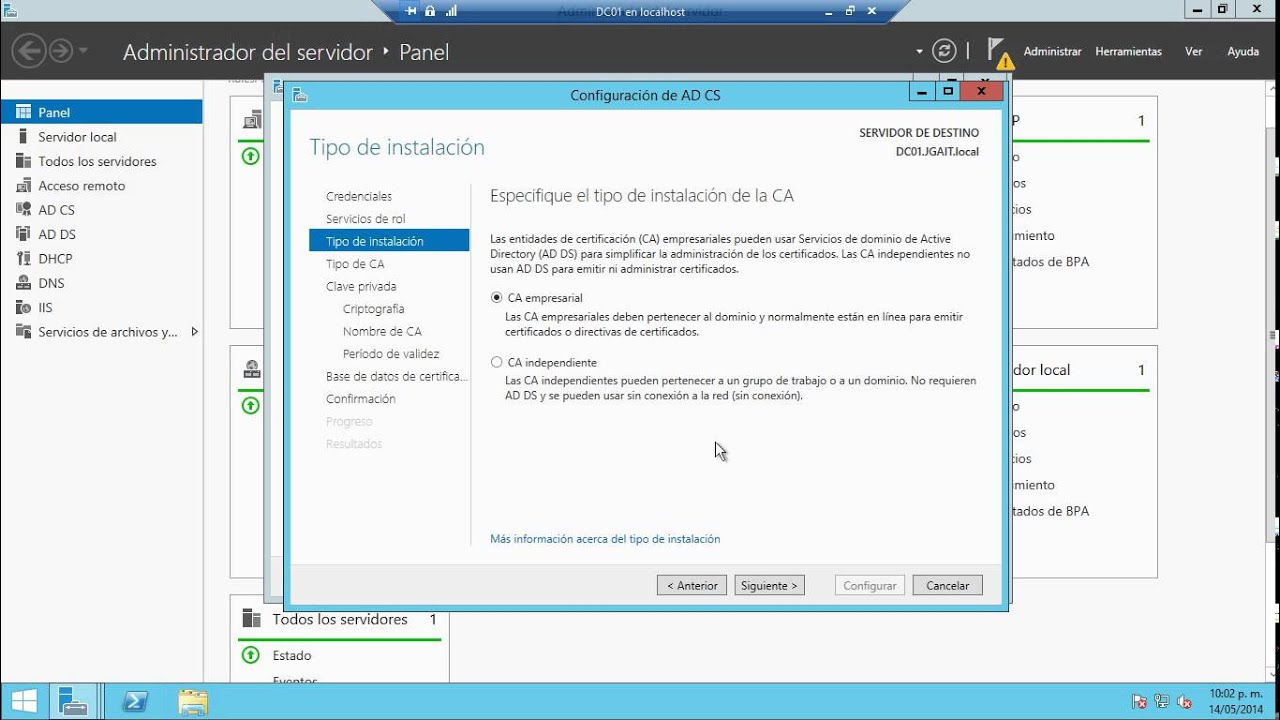Image resolution: width=1280 pixels, height=720 pixels.
Task: Click the Panel breadcrumb in the title
Action: coord(424,52)
